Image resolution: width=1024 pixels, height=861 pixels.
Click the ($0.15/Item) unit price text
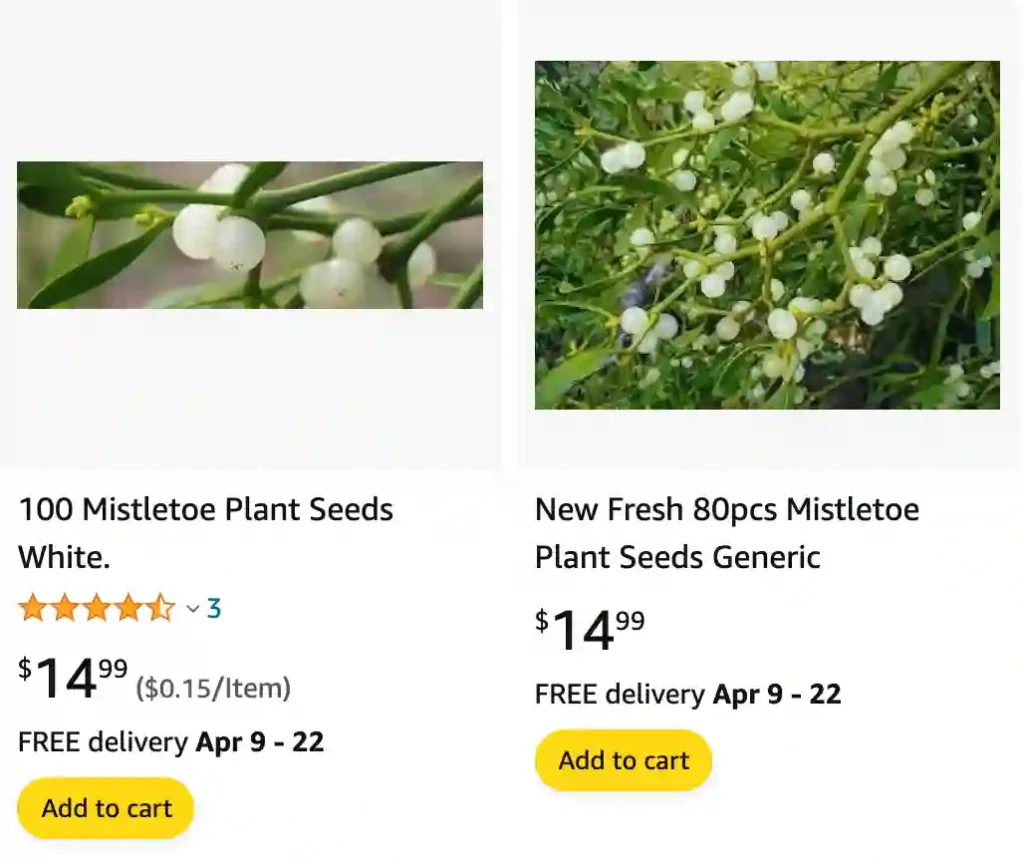click(213, 688)
